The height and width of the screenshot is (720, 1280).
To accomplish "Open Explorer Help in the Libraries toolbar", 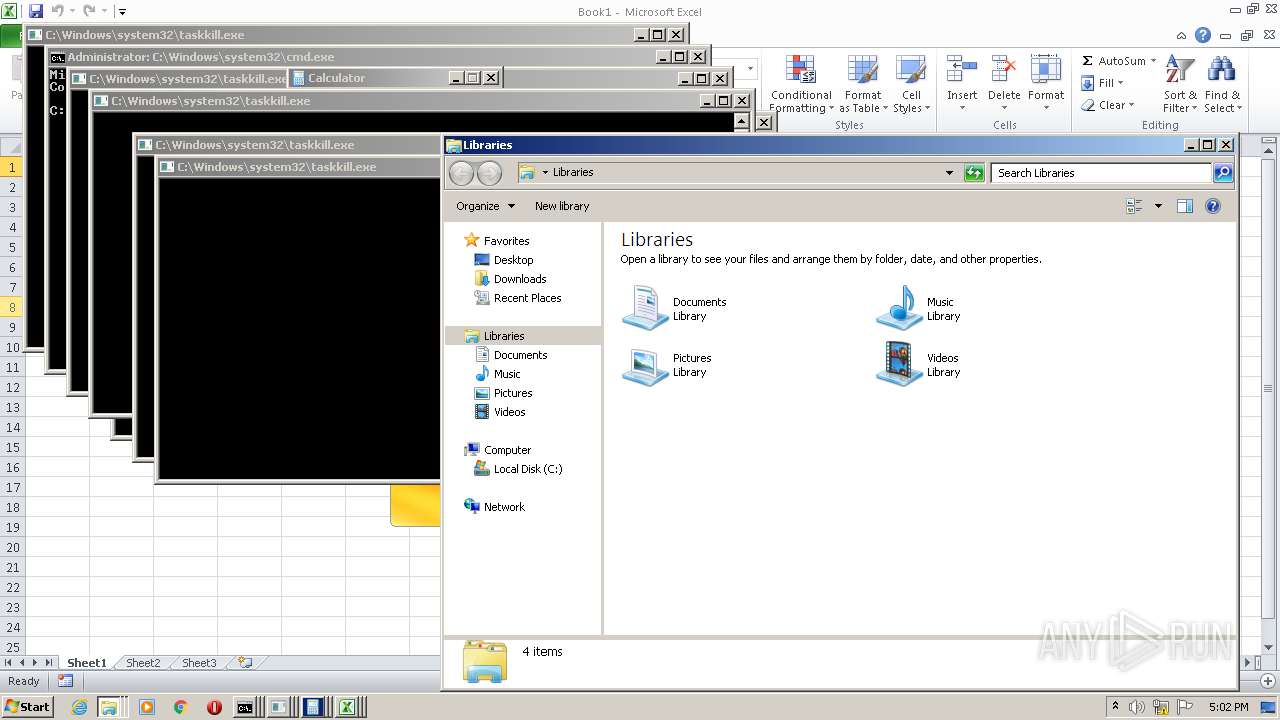I will [x=1213, y=206].
